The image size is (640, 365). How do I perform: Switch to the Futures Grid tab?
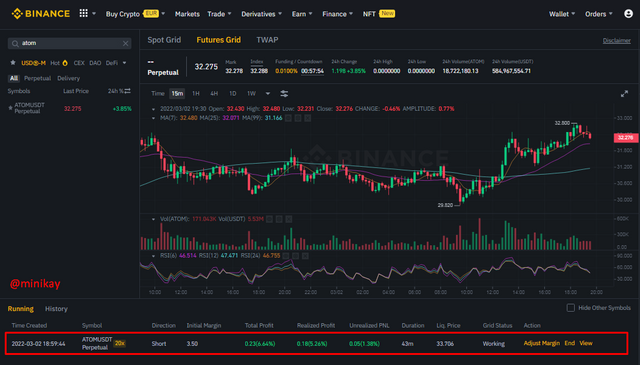coord(218,40)
